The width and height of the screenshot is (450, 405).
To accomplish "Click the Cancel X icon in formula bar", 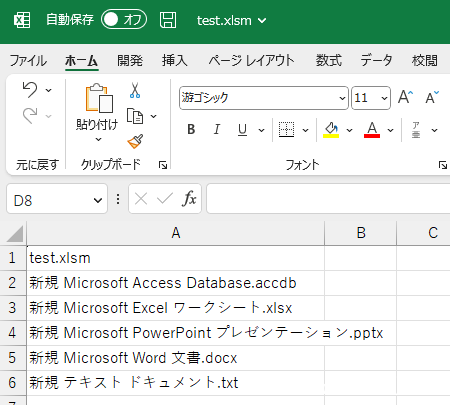I will 141,199.
